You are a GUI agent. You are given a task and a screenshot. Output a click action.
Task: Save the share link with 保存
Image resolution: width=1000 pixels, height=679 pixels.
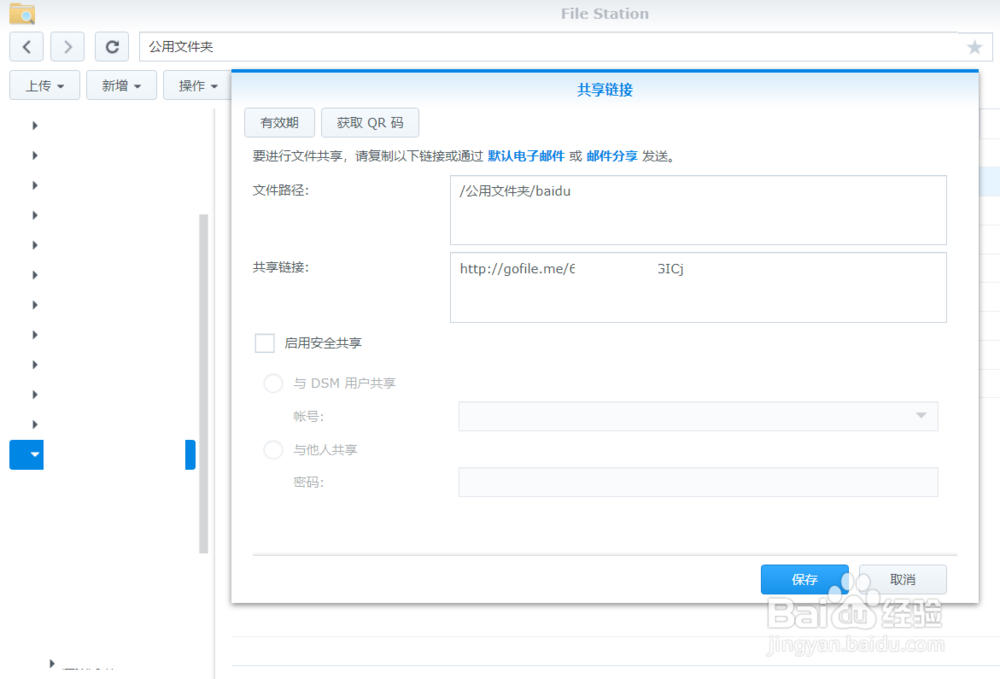pyautogui.click(x=804, y=580)
